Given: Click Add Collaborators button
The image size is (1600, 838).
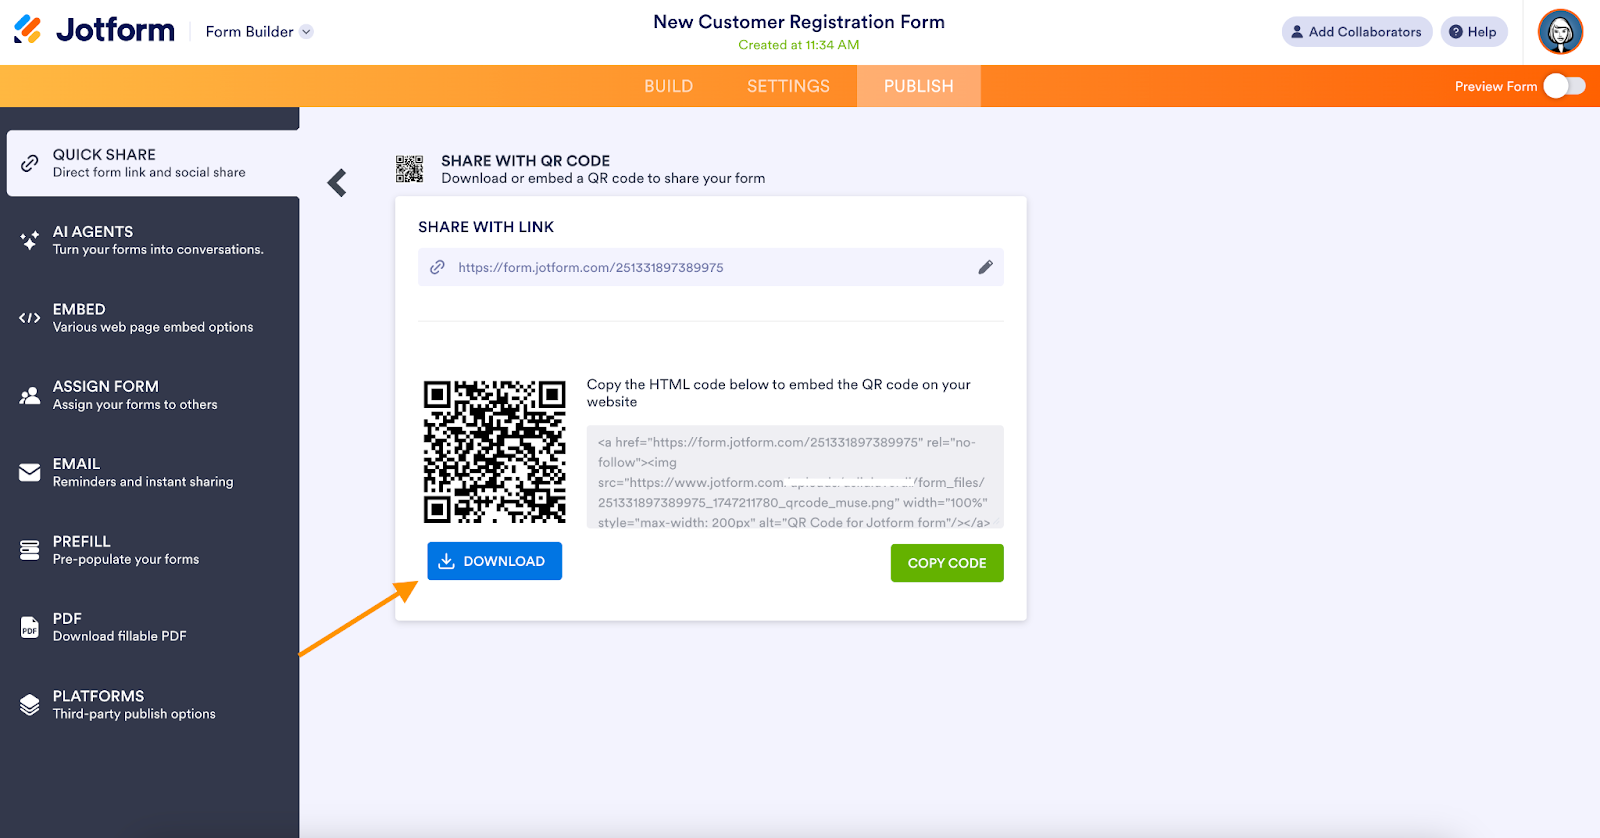Looking at the screenshot, I should (x=1356, y=32).
